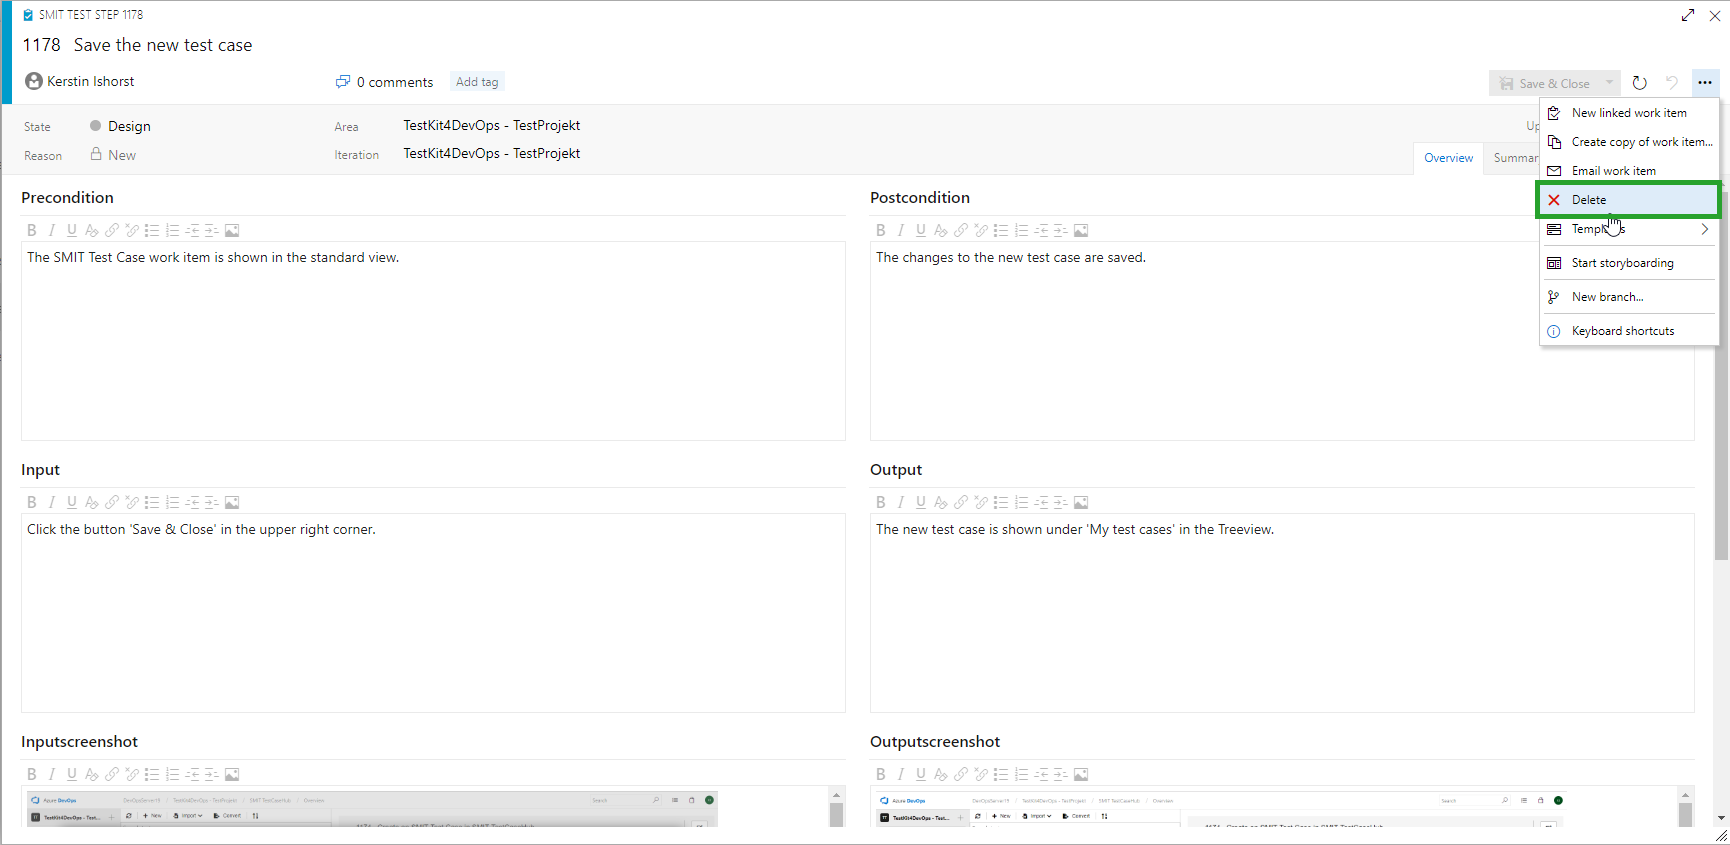The width and height of the screenshot is (1730, 845).
Task: Switch to the Overview tab
Action: coord(1448,158)
